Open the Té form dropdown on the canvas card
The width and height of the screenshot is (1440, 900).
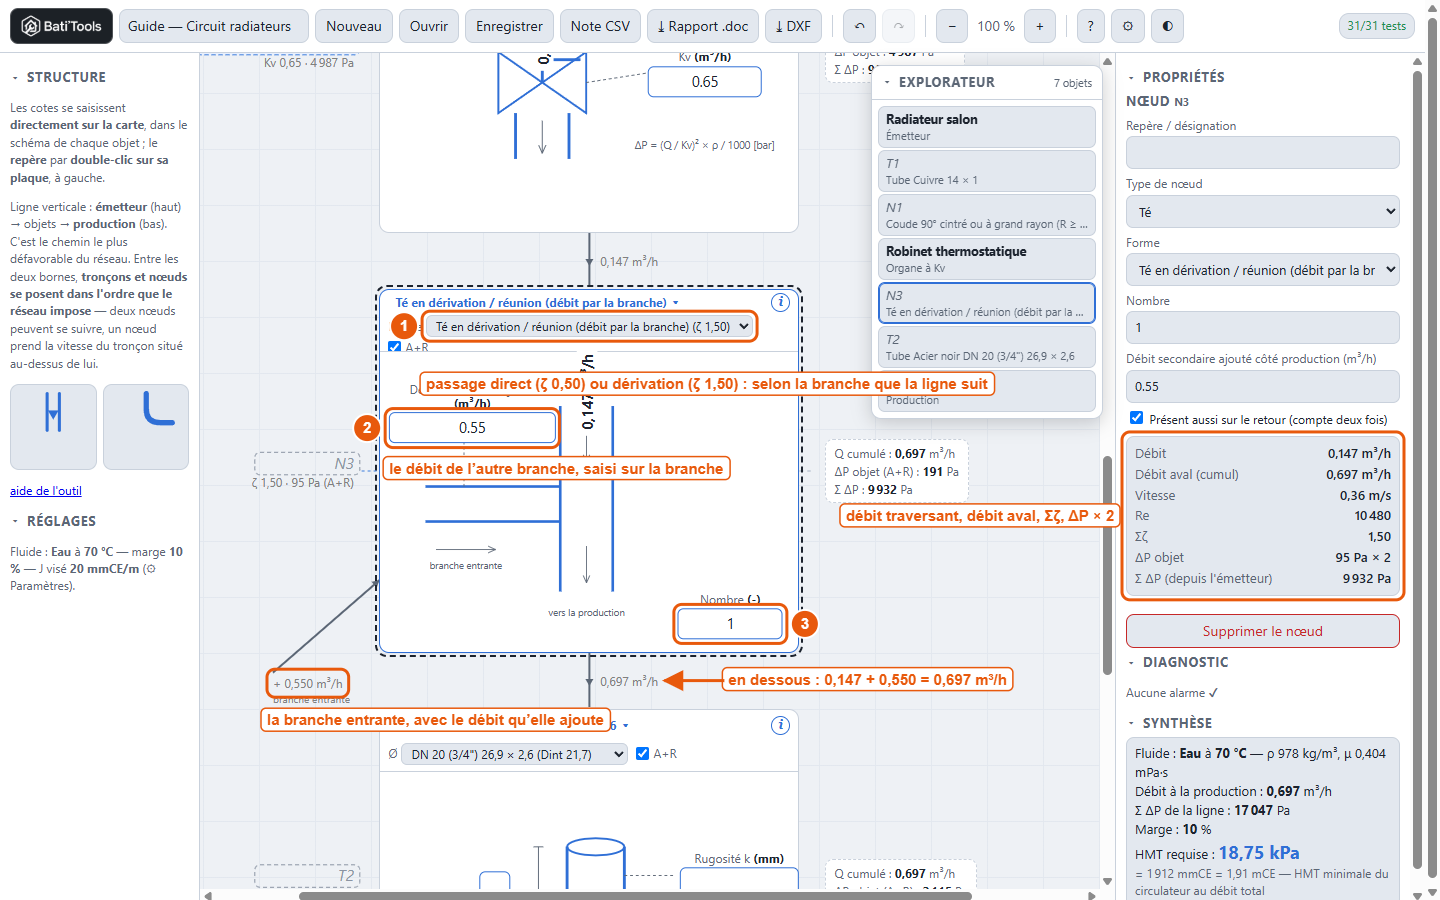coord(590,327)
